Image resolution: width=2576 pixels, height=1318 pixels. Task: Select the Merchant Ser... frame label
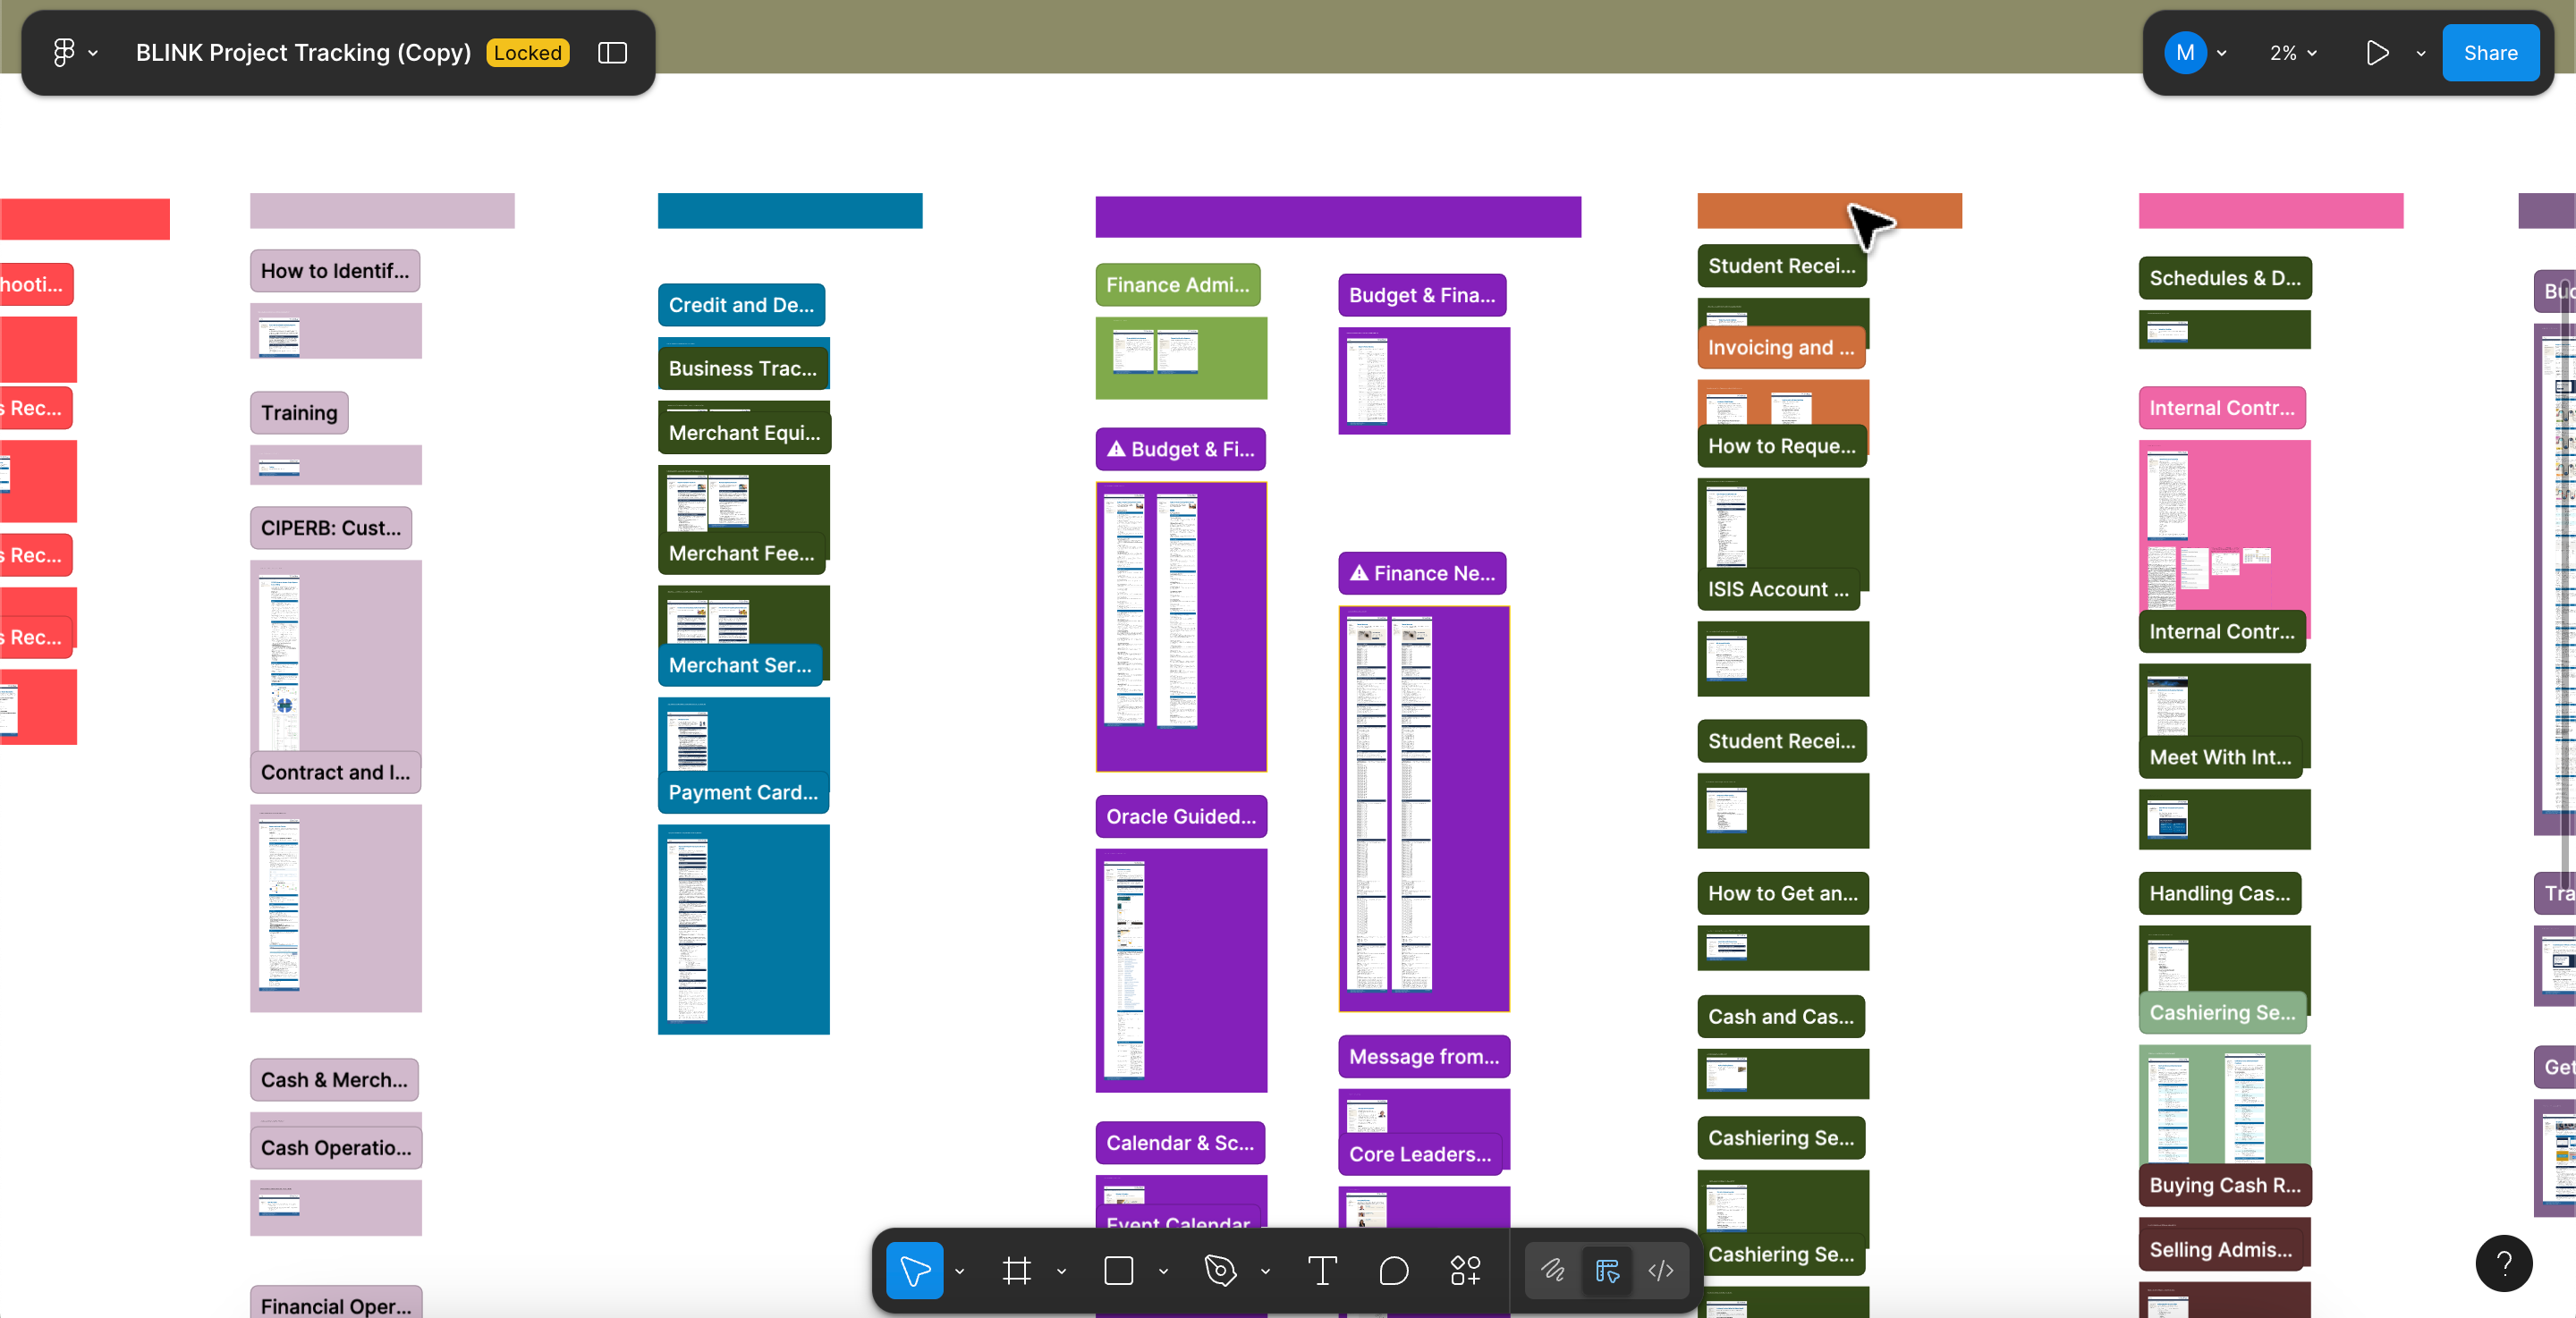point(740,664)
